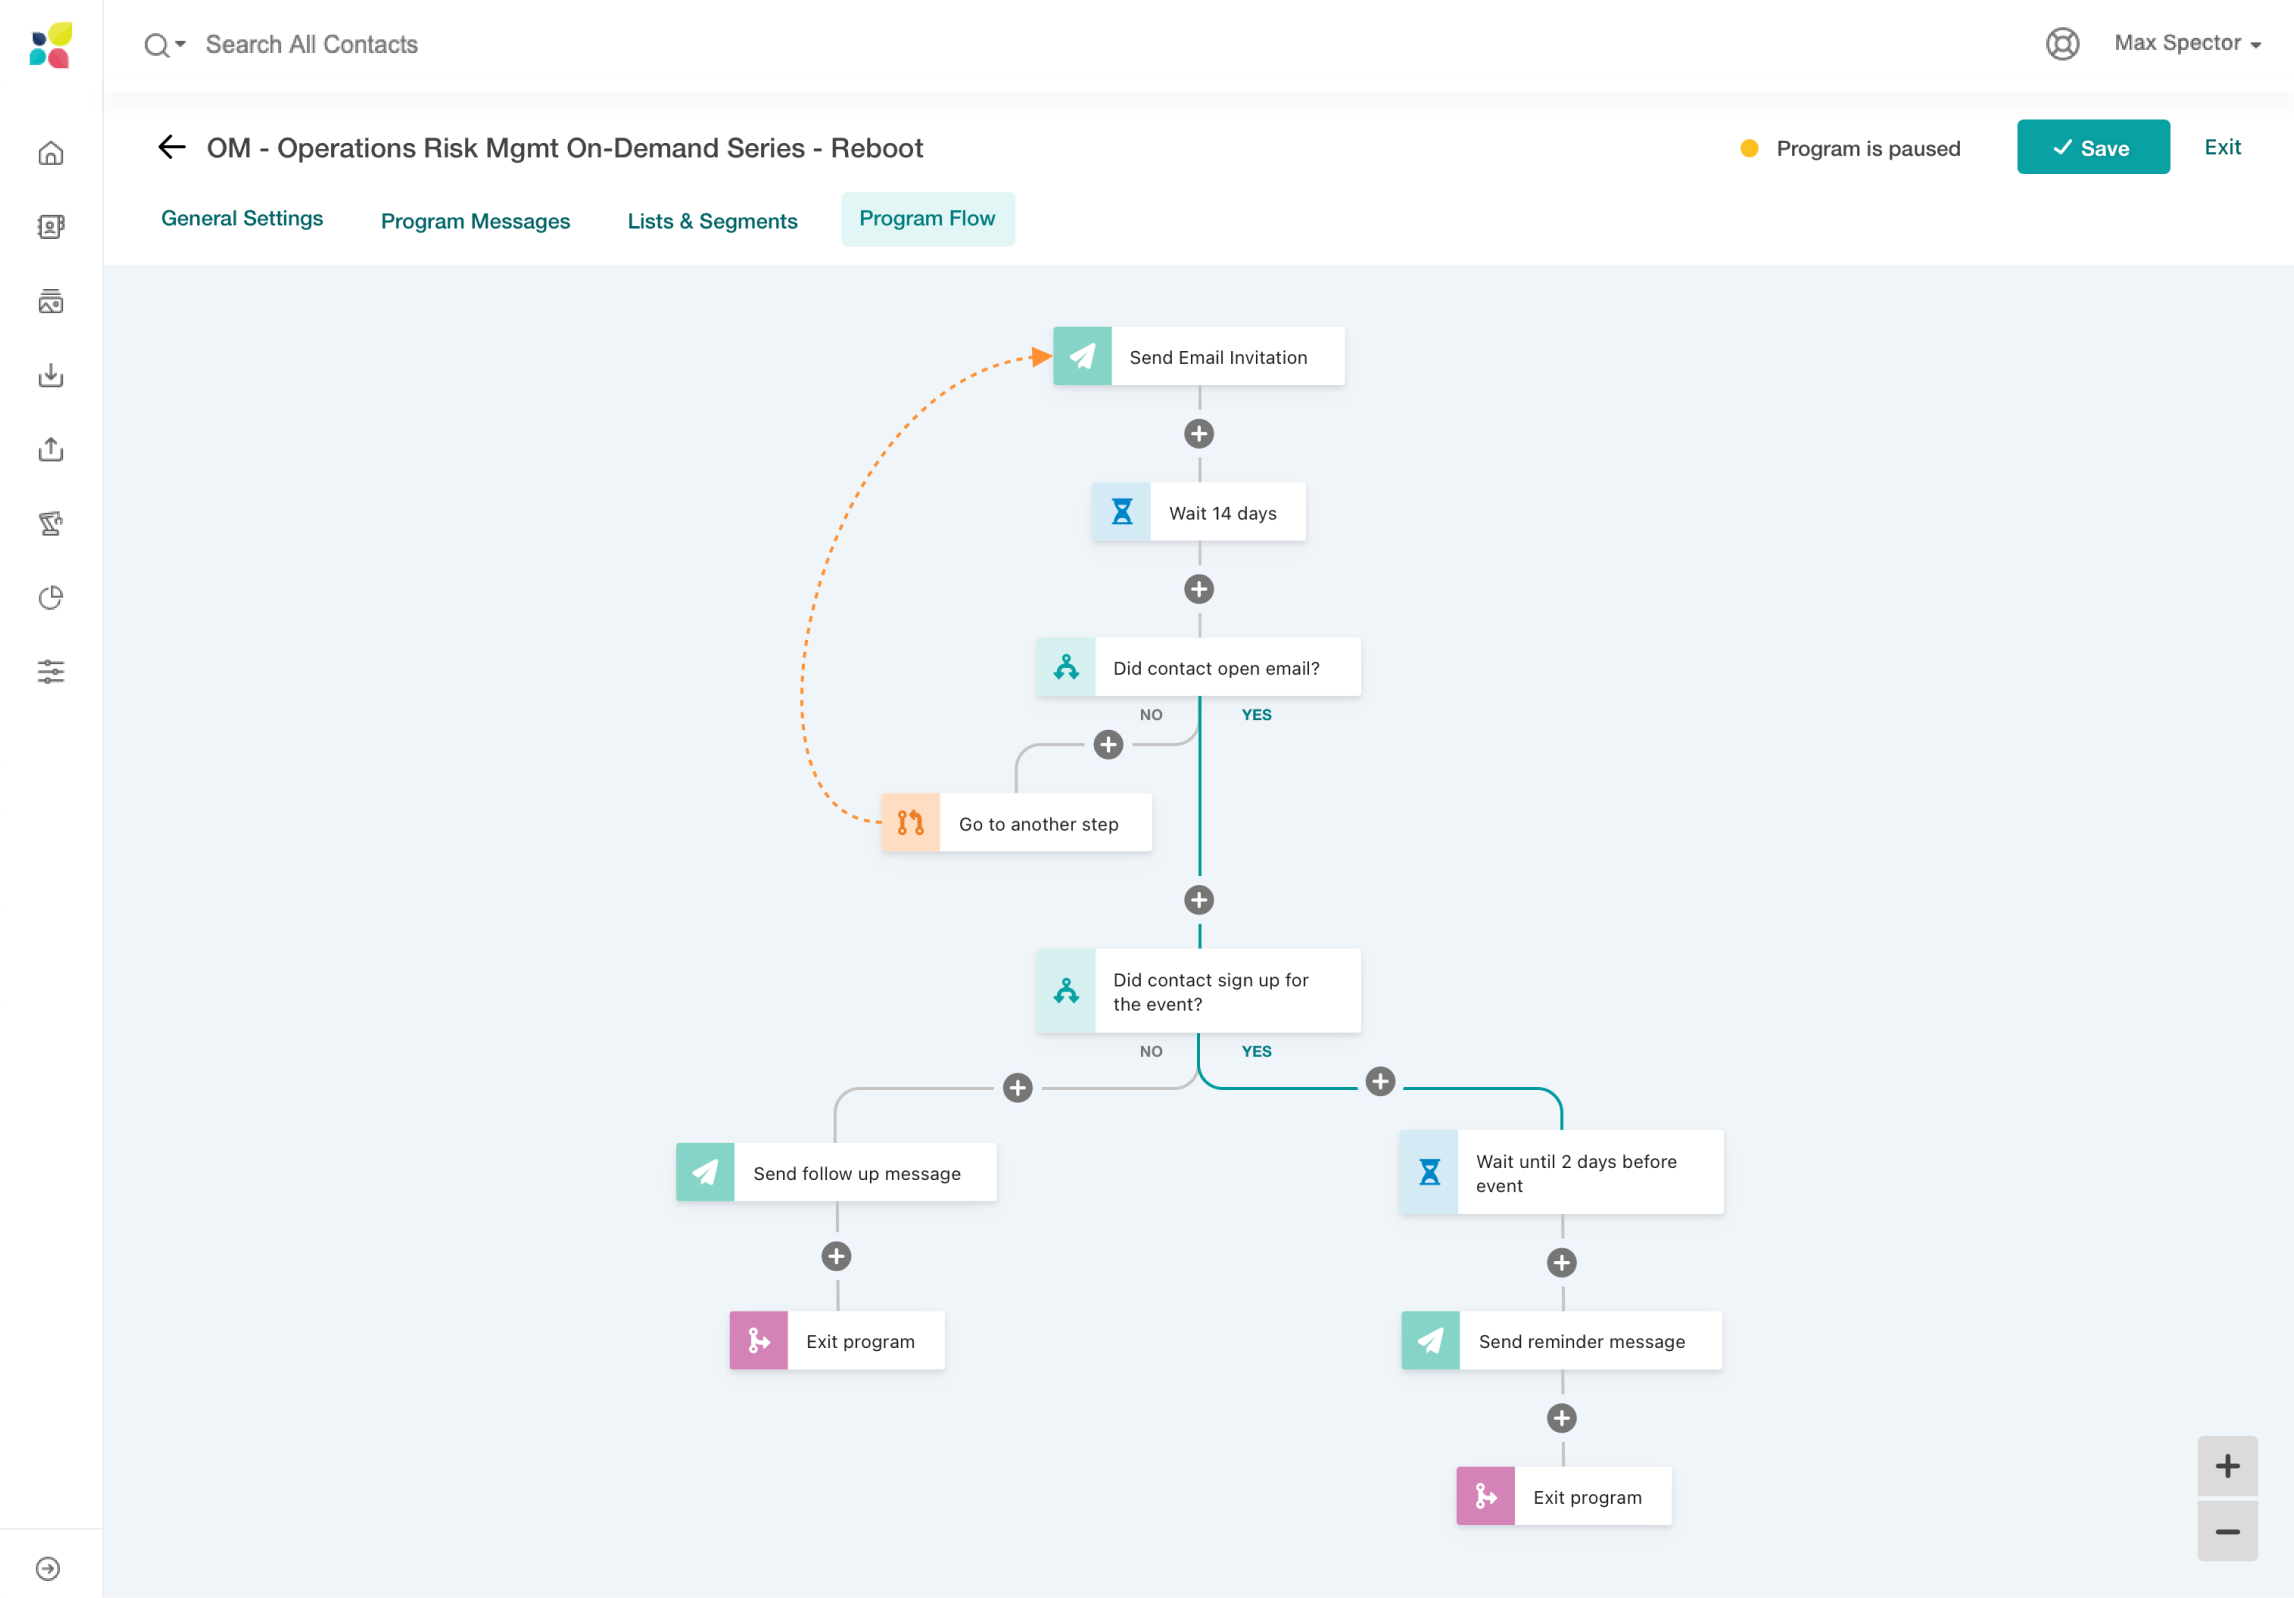Expand the sidebar with bottom arrow icon
2294x1598 pixels.
[x=48, y=1568]
